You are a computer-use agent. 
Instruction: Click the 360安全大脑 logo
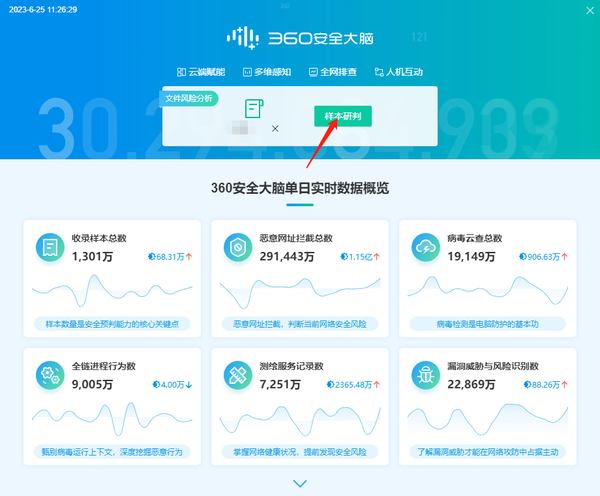tap(300, 39)
